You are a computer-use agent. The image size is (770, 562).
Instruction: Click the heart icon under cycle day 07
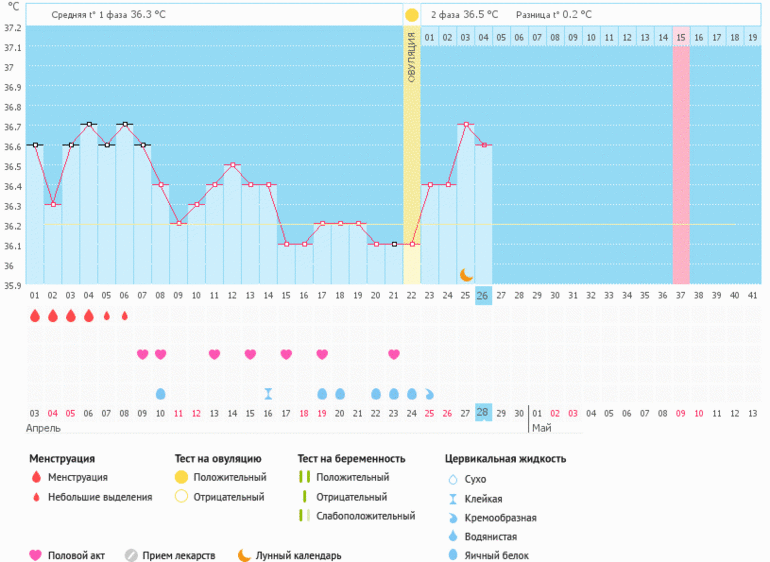tap(142, 354)
